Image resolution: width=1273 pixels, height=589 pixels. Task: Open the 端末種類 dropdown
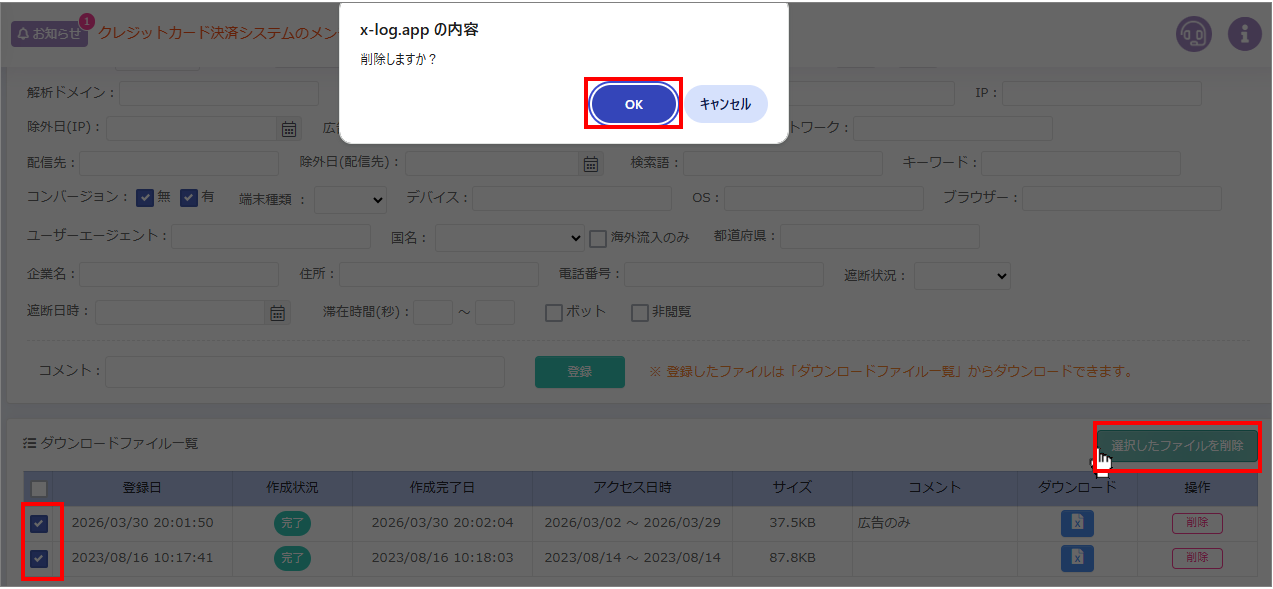350,199
